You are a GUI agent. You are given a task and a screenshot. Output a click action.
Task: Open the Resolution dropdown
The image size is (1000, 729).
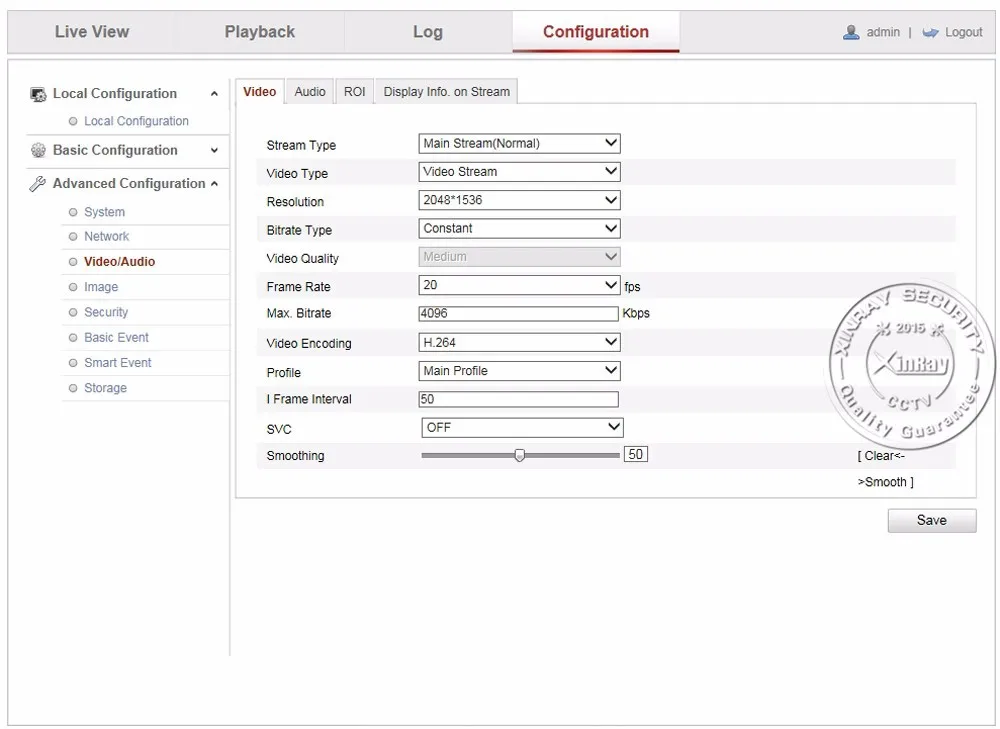pyautogui.click(x=519, y=200)
